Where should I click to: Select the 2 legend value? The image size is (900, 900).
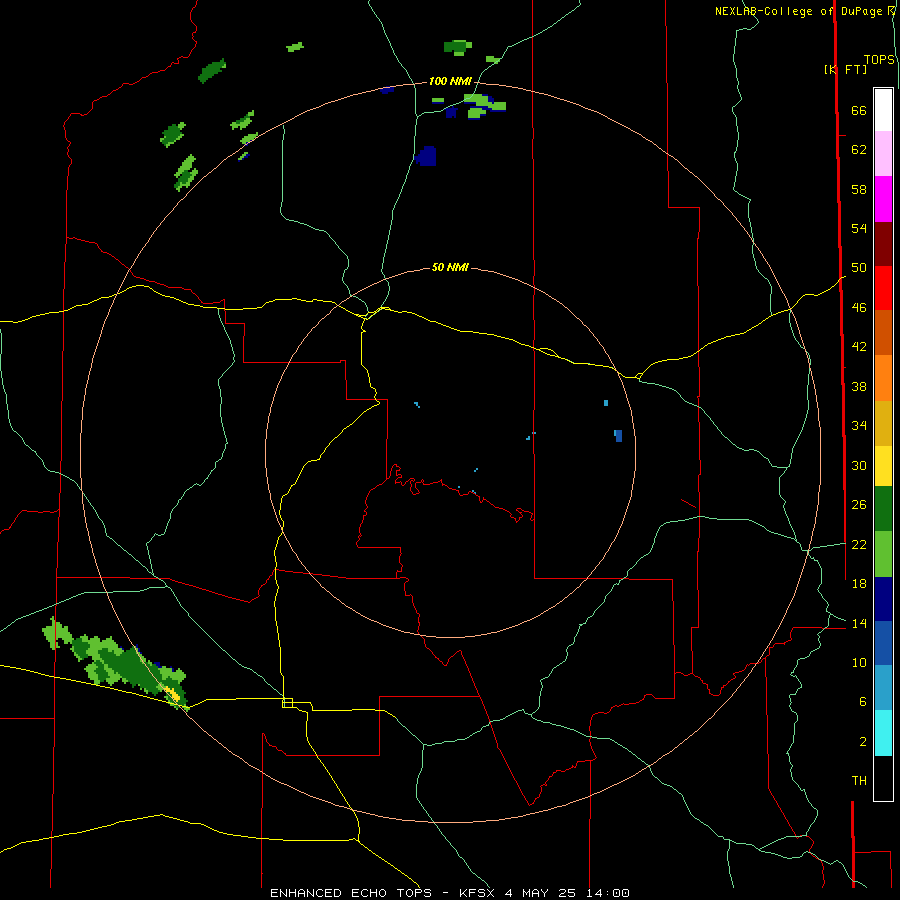pos(863,742)
